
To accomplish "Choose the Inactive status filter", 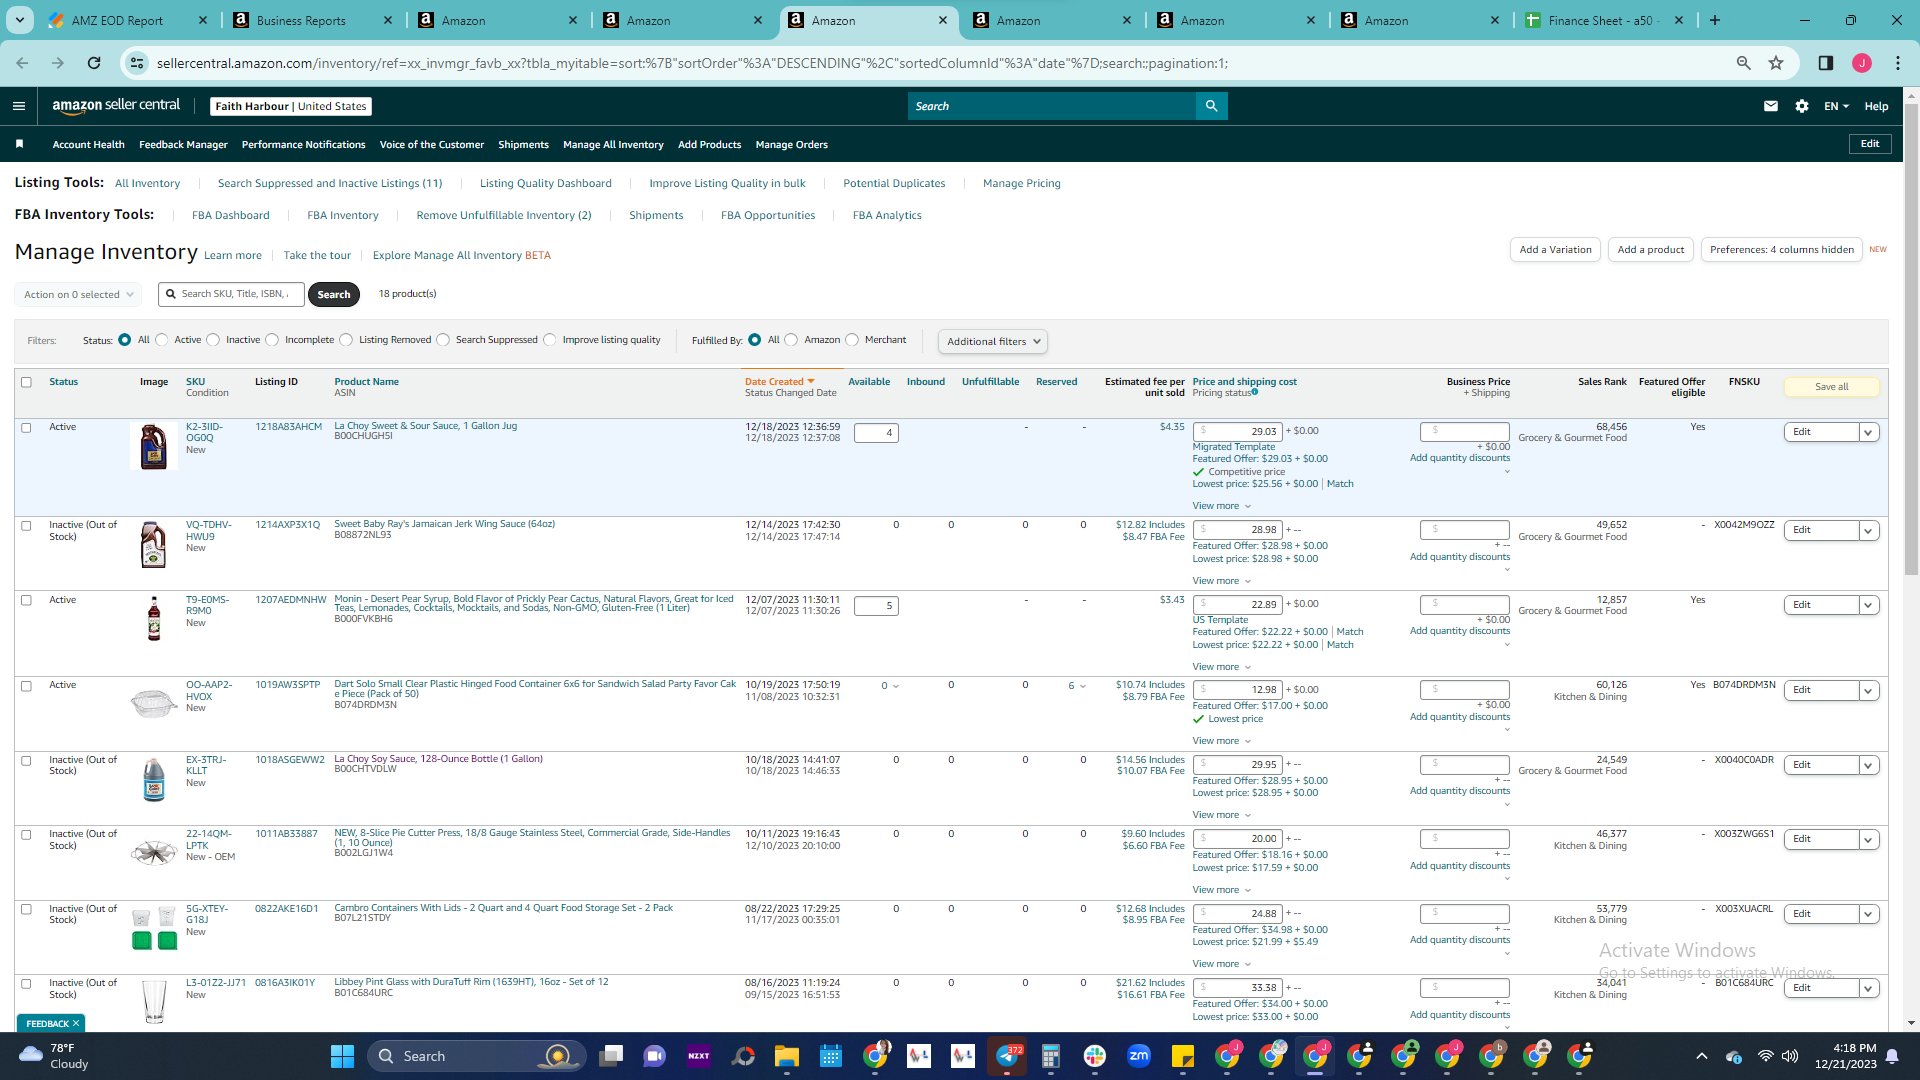I will pyautogui.click(x=213, y=340).
